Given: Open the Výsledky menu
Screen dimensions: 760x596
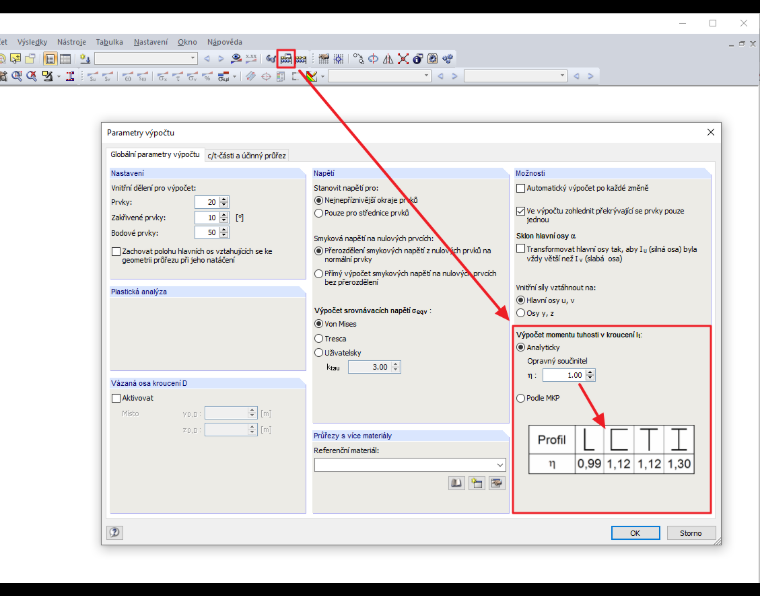Looking at the screenshot, I should [32, 42].
